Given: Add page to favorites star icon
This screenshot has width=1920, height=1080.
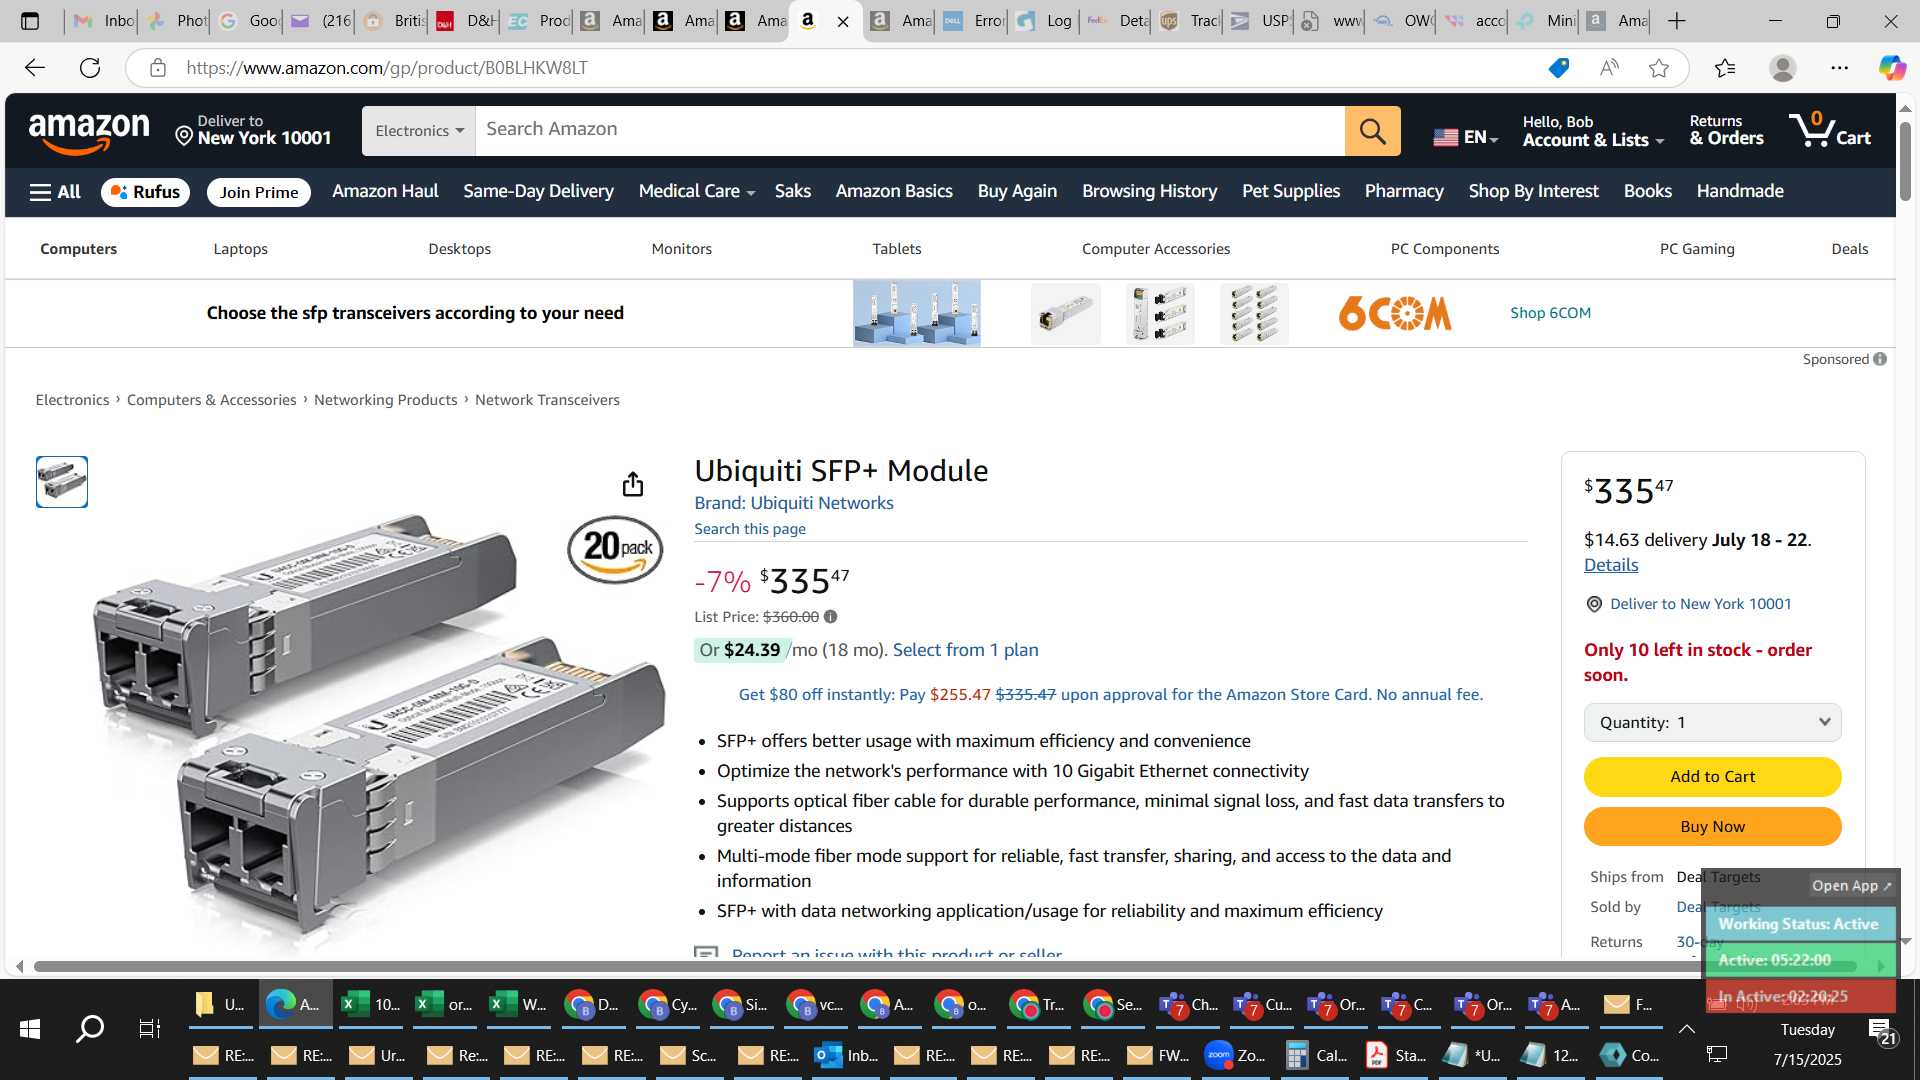Looking at the screenshot, I should pyautogui.click(x=1659, y=68).
